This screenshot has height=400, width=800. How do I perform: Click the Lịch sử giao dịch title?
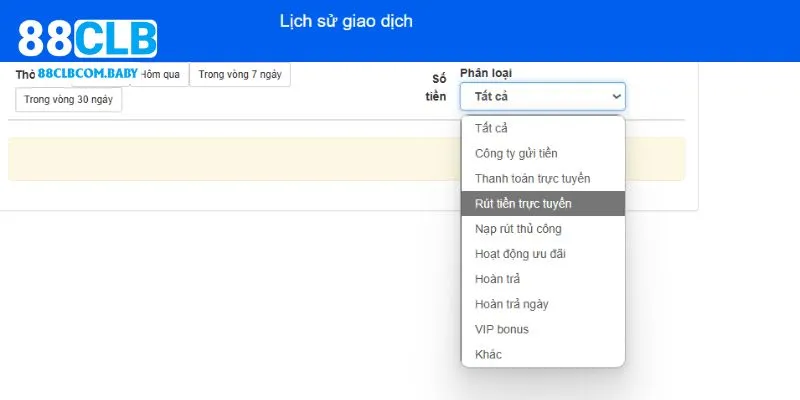346,21
